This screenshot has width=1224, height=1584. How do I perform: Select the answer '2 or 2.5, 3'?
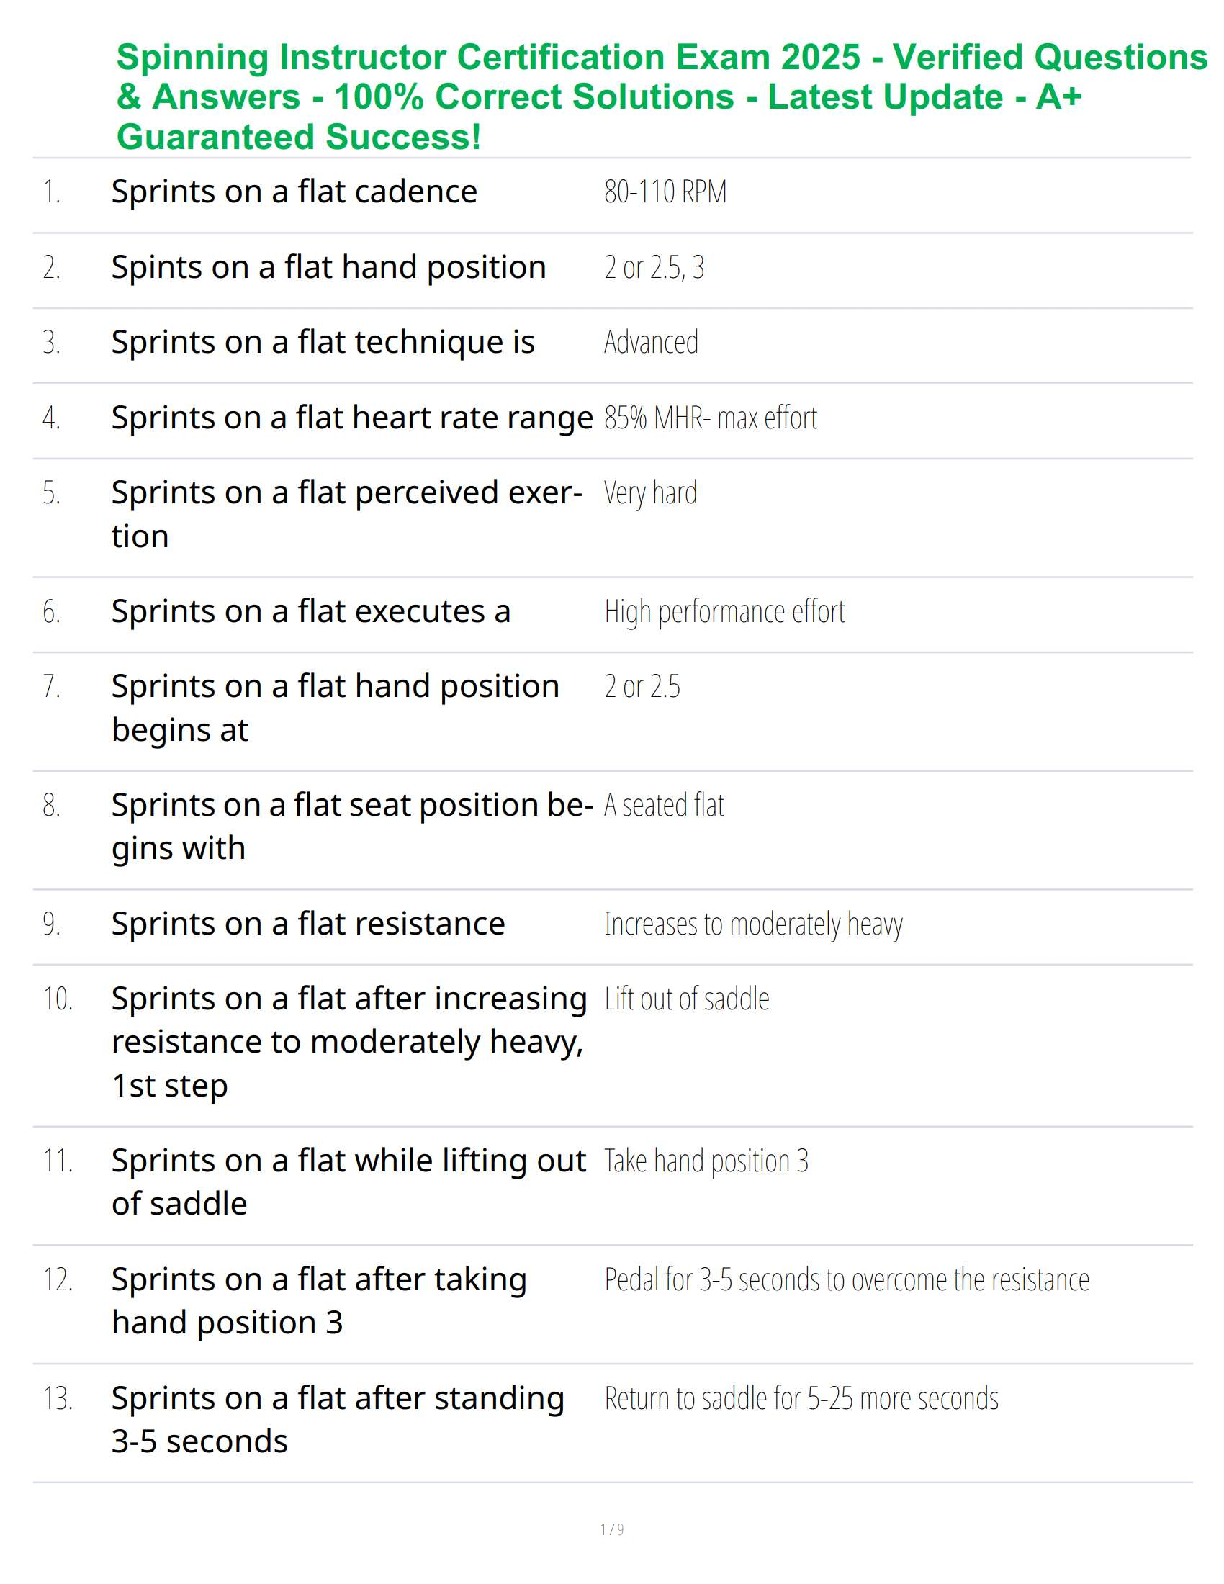click(654, 267)
